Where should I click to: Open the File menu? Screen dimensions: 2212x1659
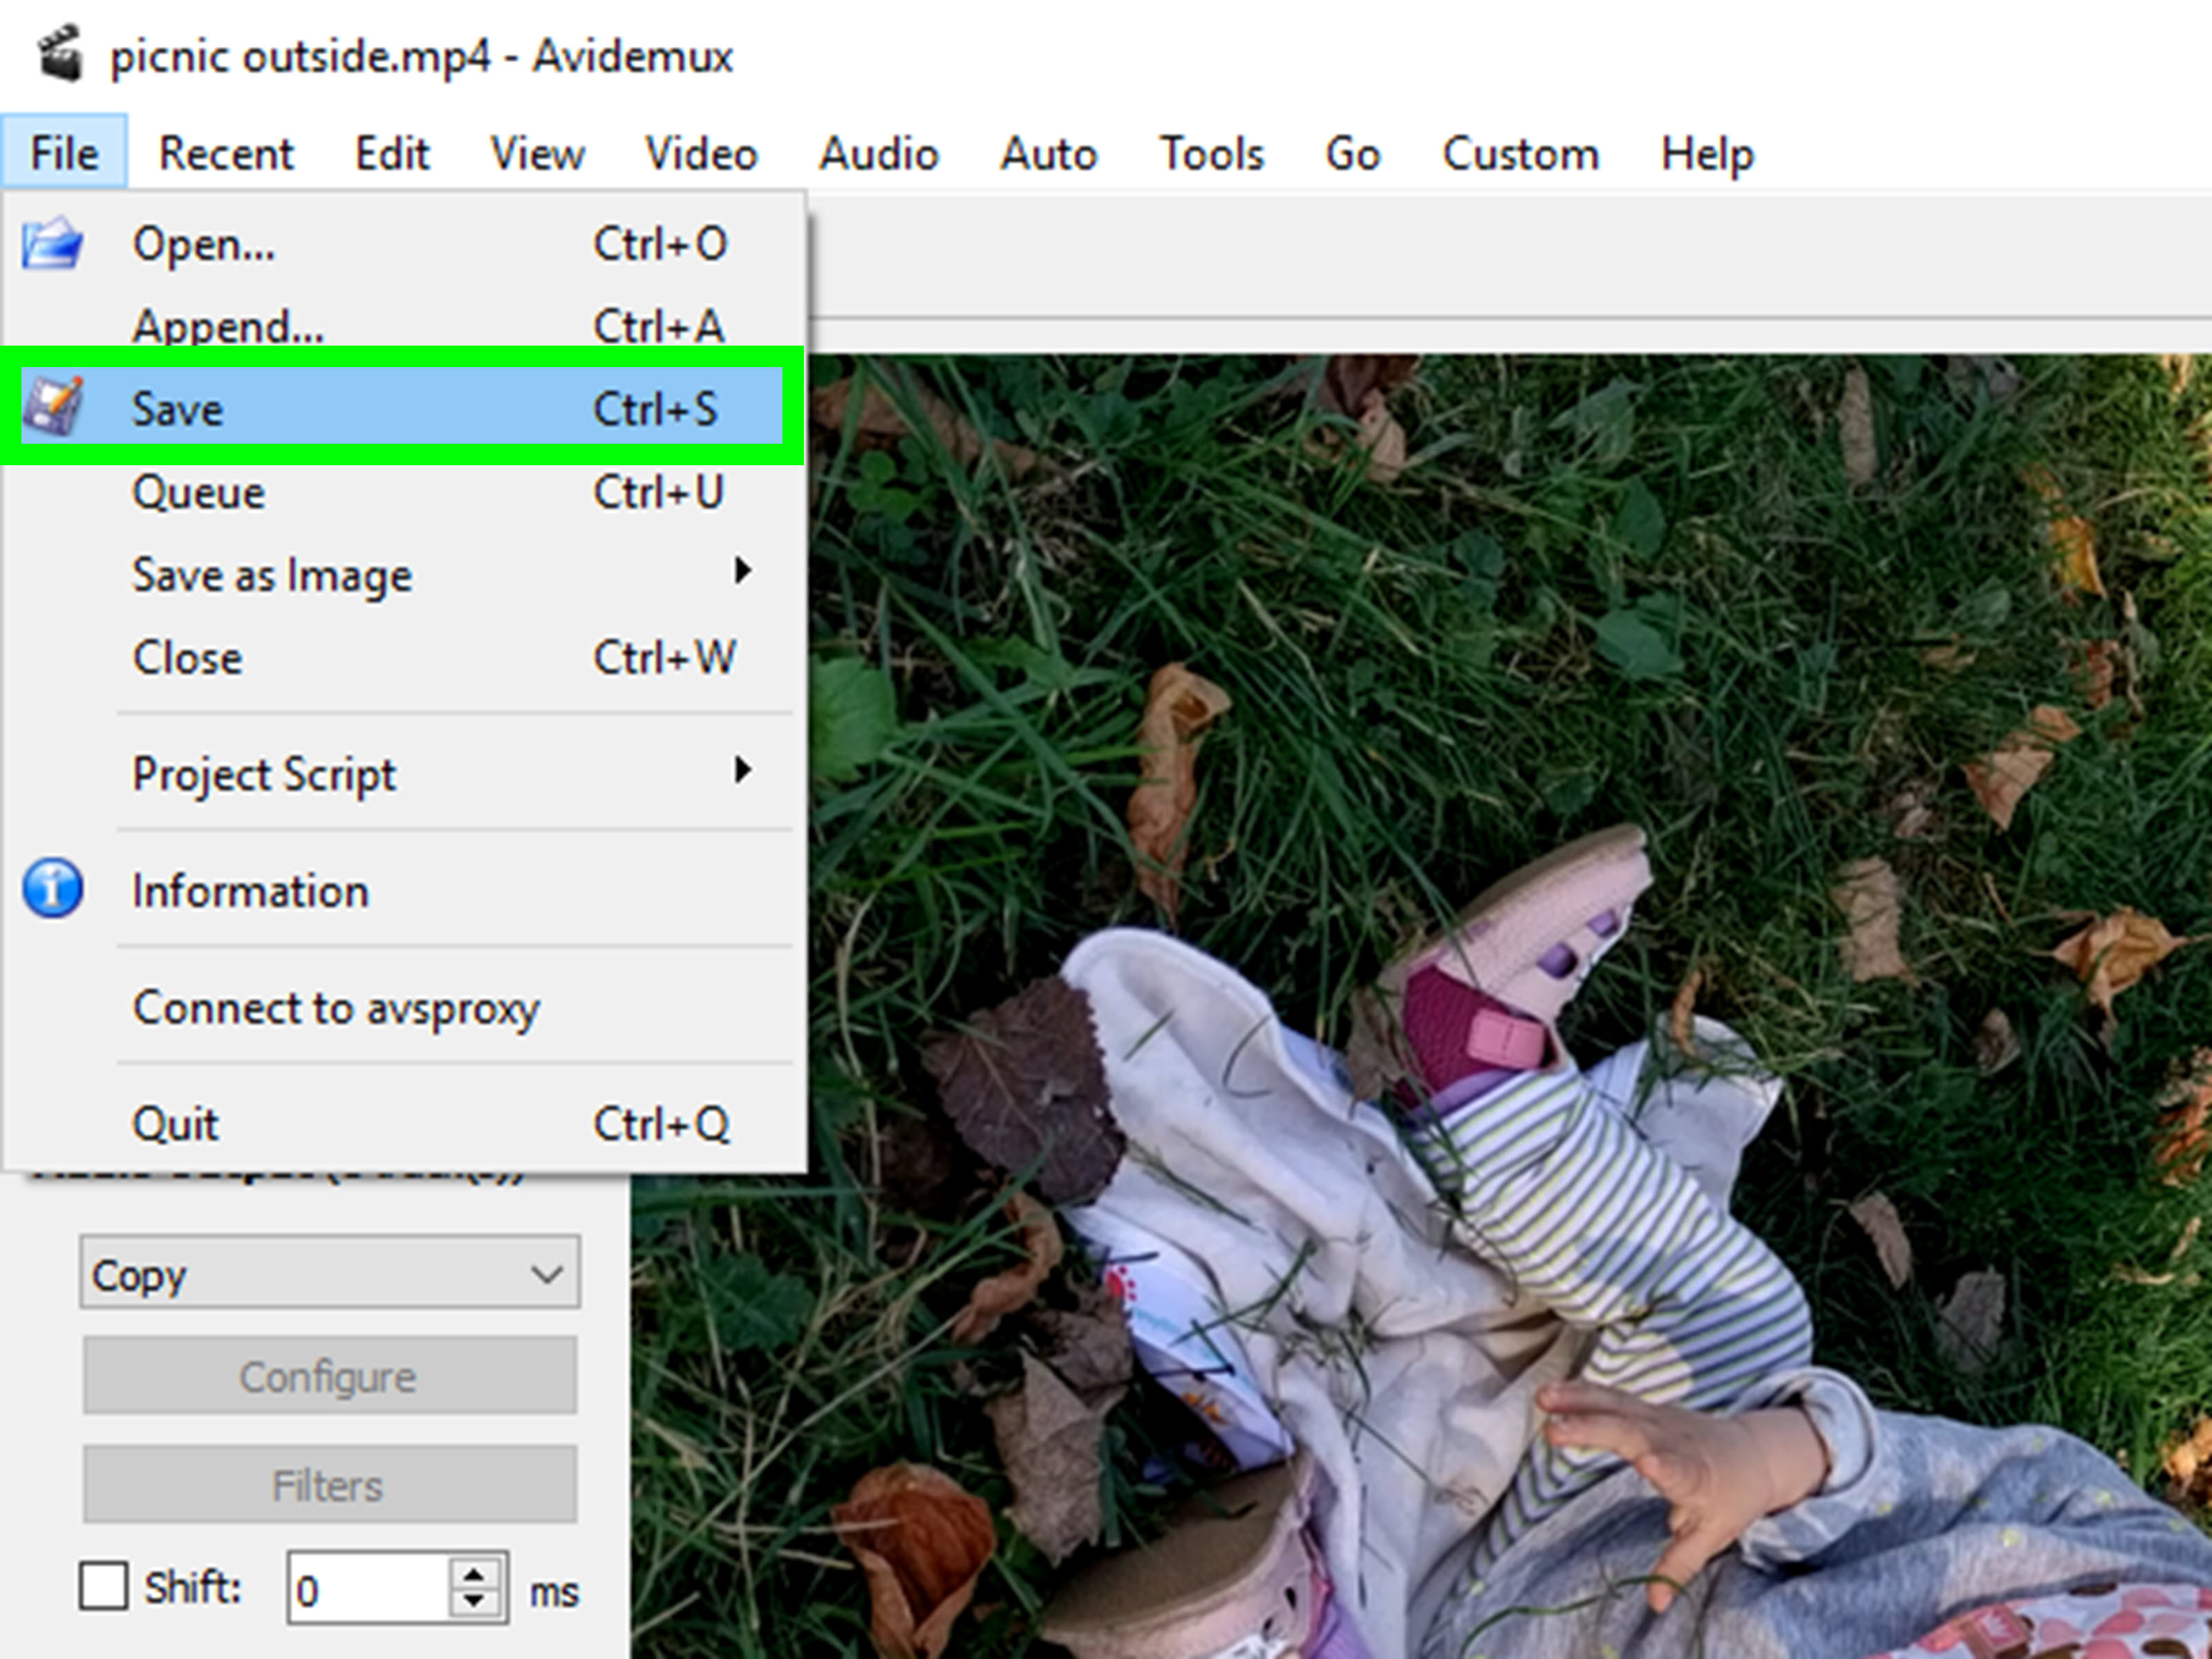[x=64, y=153]
